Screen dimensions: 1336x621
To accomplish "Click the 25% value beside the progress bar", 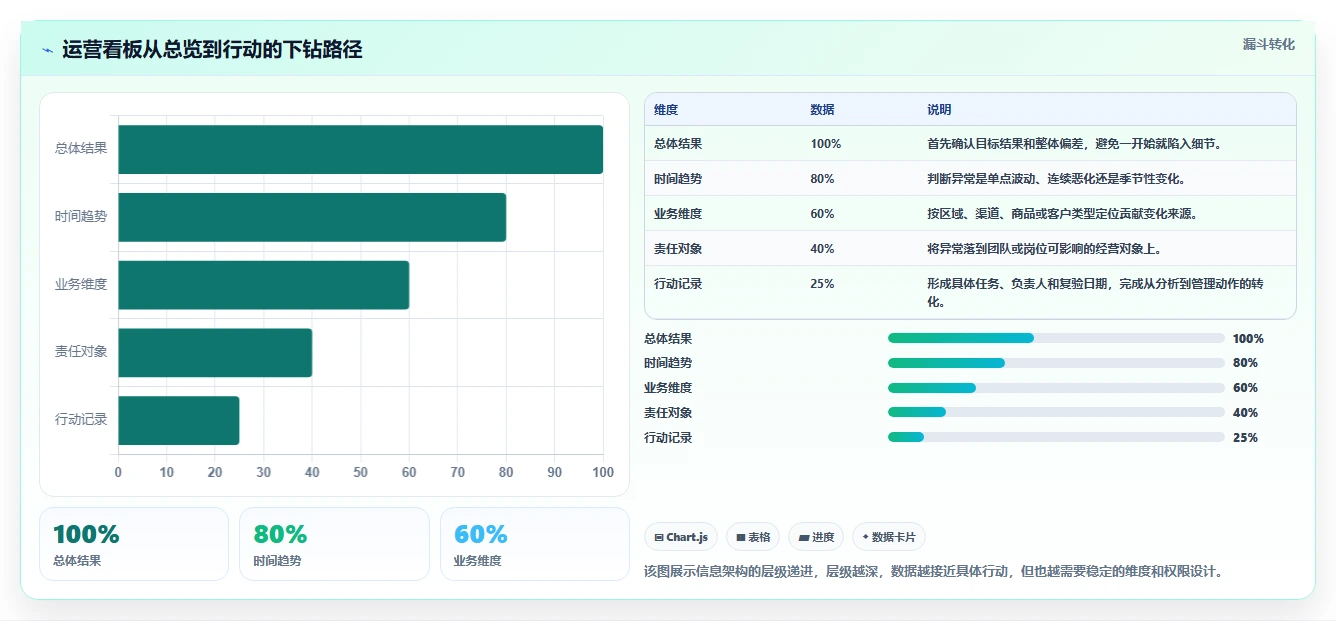I will click(1245, 438).
